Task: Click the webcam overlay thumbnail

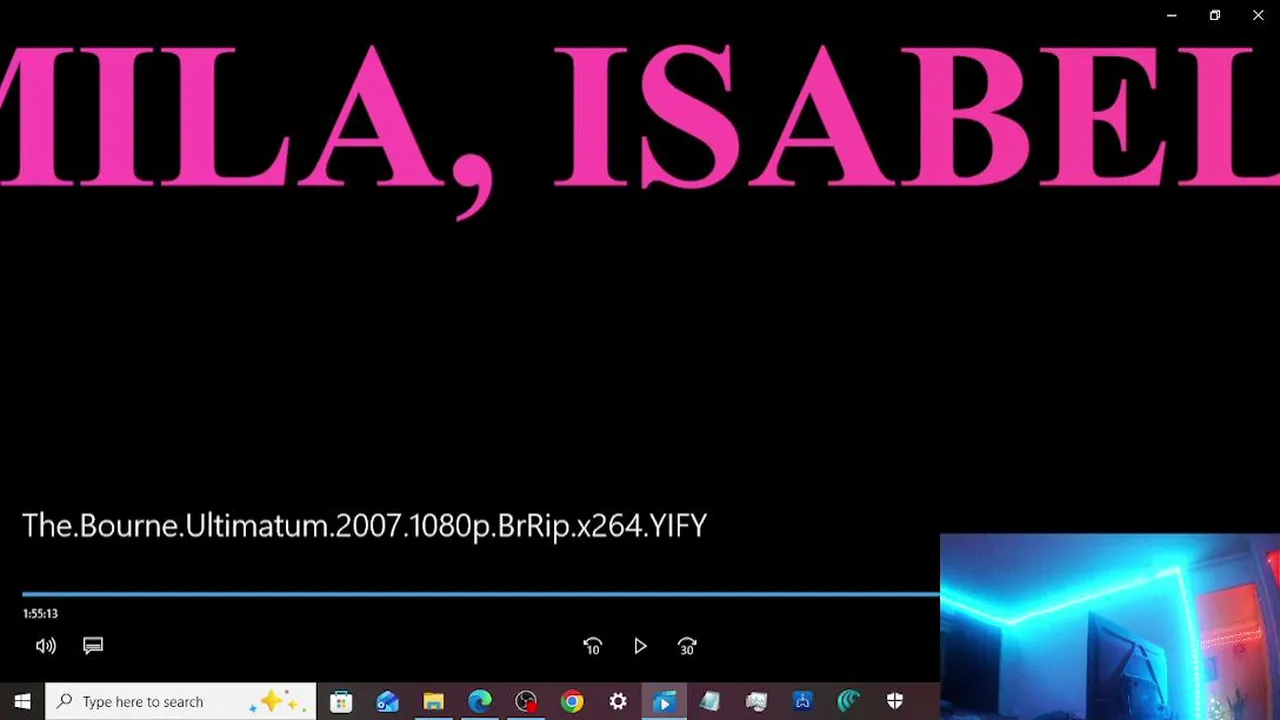Action: coord(1110,627)
